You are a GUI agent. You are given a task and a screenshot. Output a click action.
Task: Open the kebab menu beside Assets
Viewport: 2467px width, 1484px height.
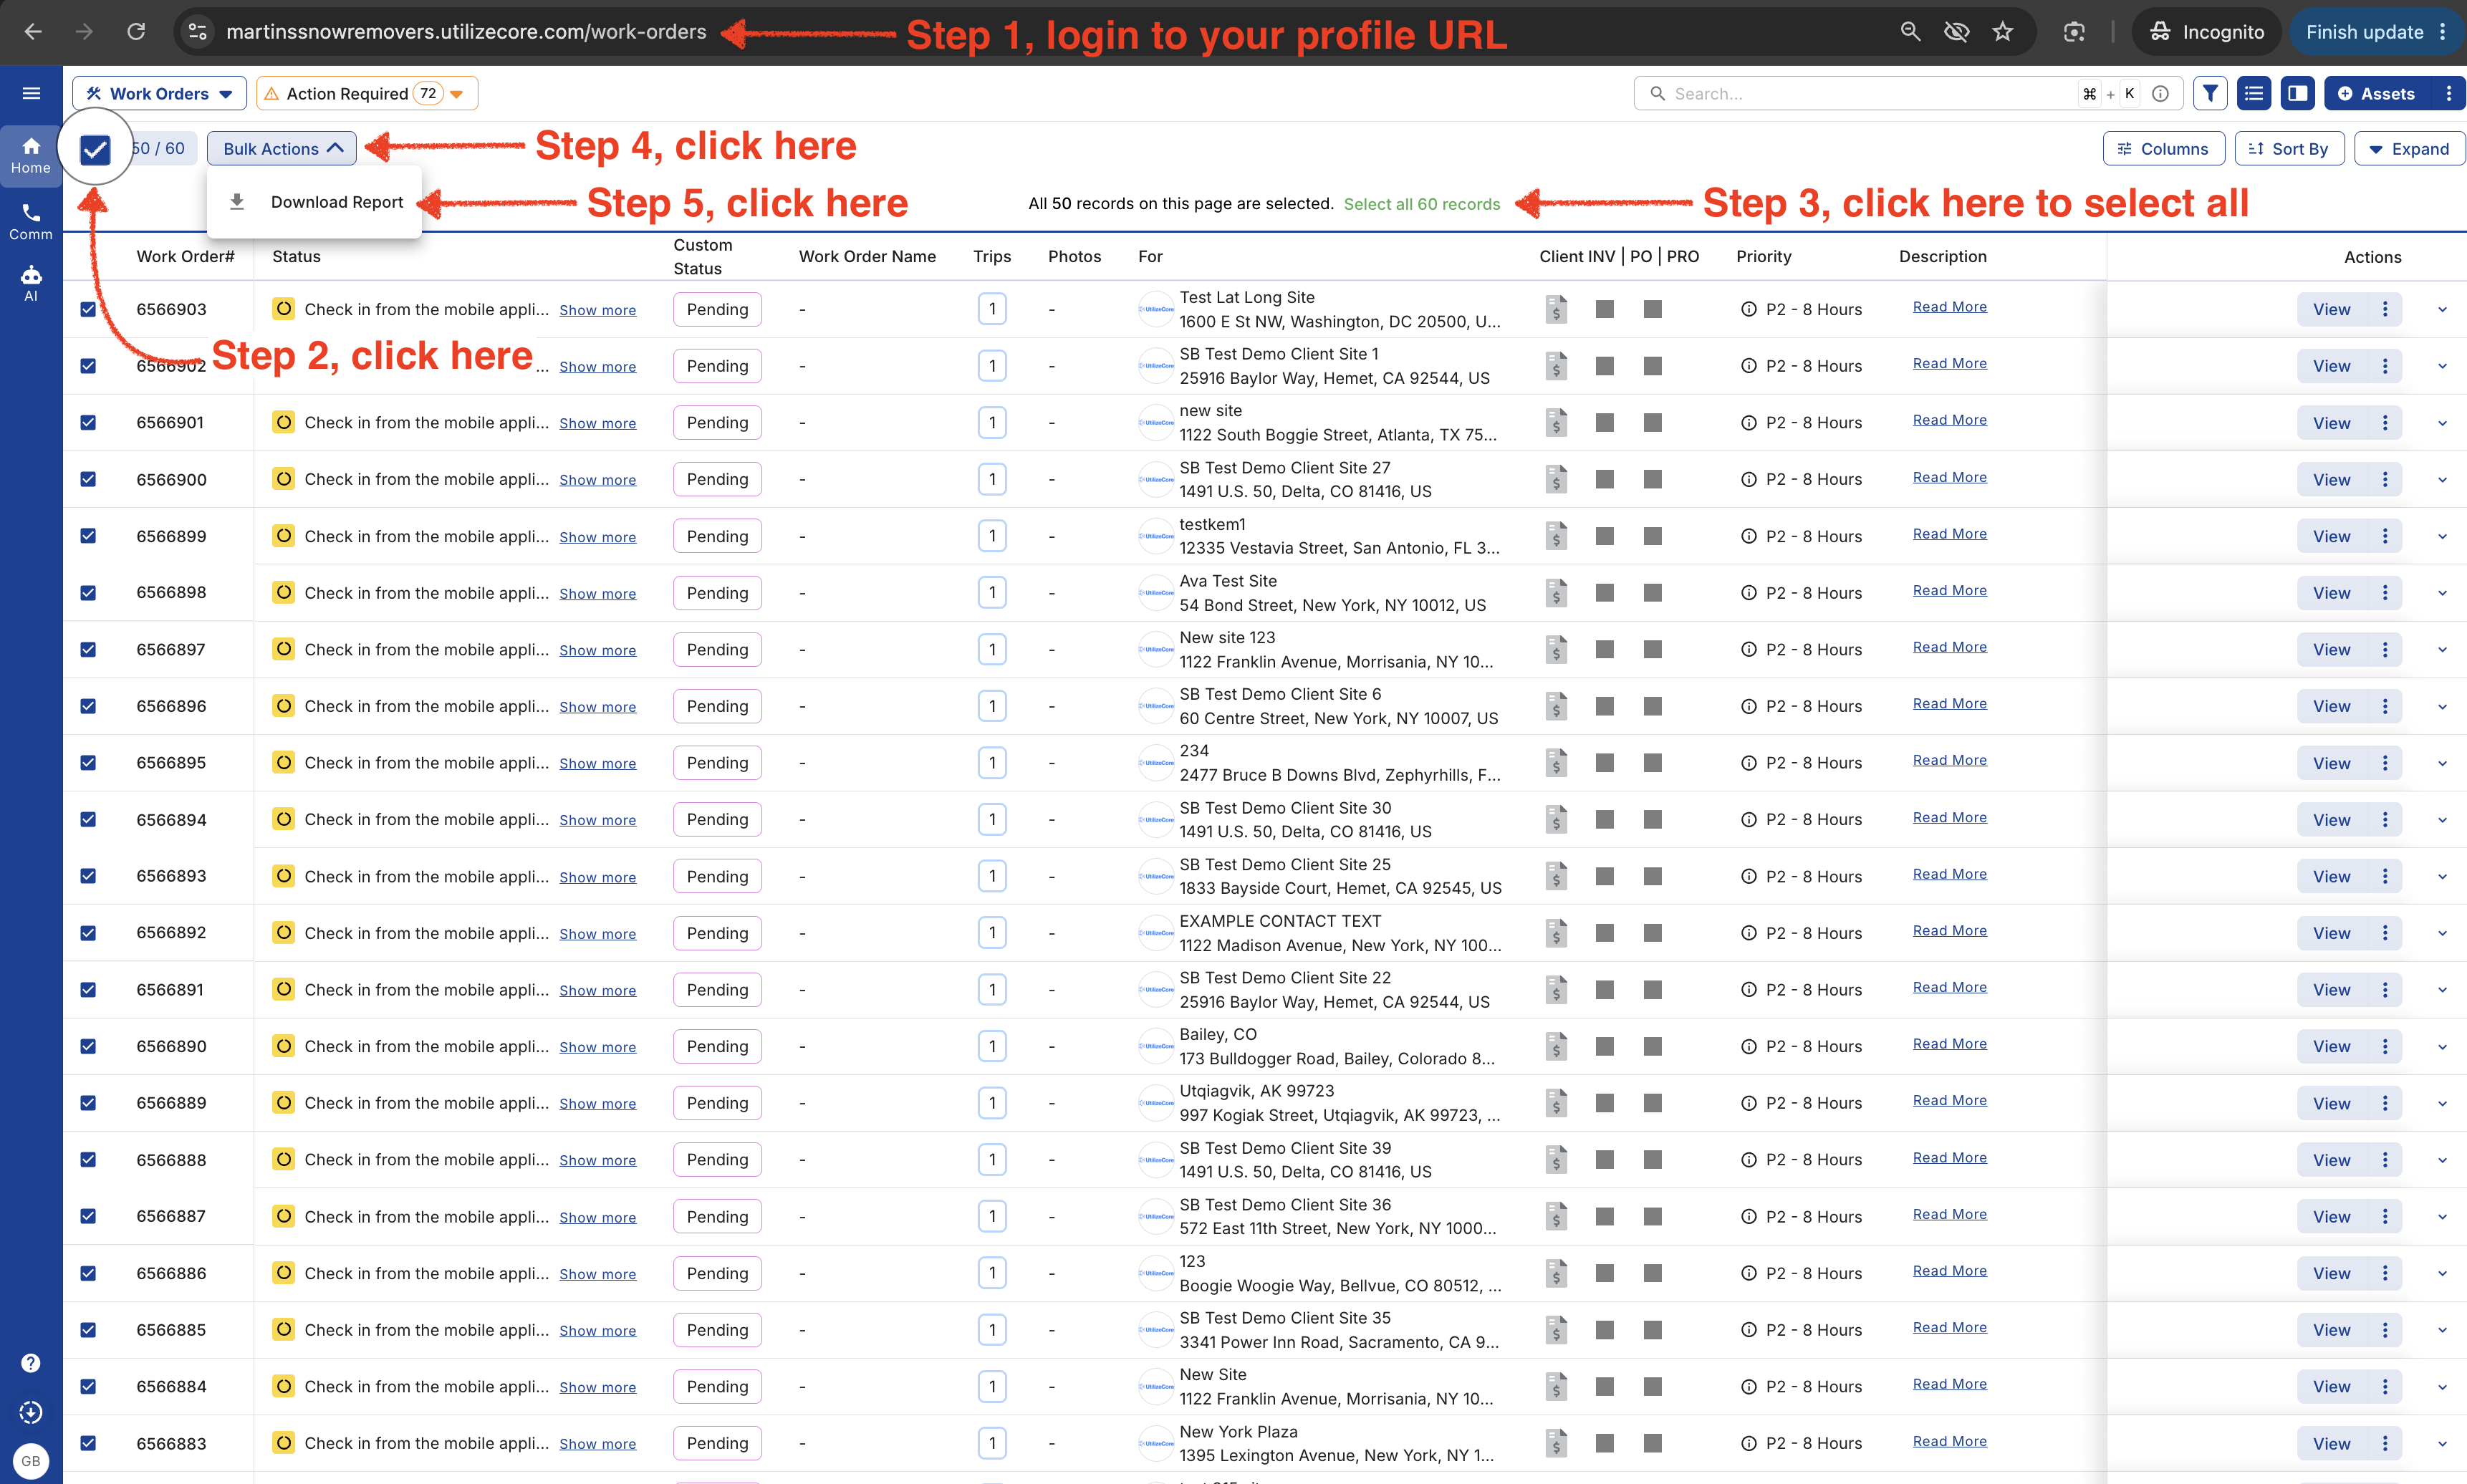2448,93
